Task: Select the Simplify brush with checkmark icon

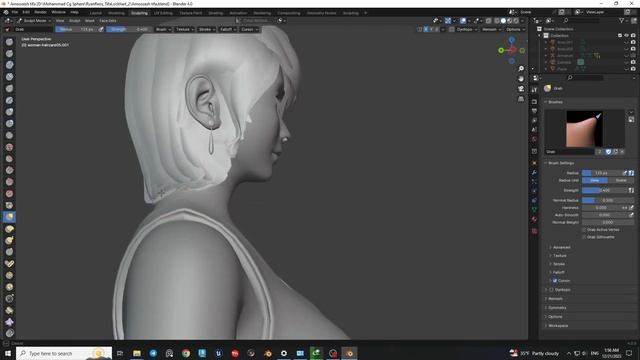Action: coord(9,264)
